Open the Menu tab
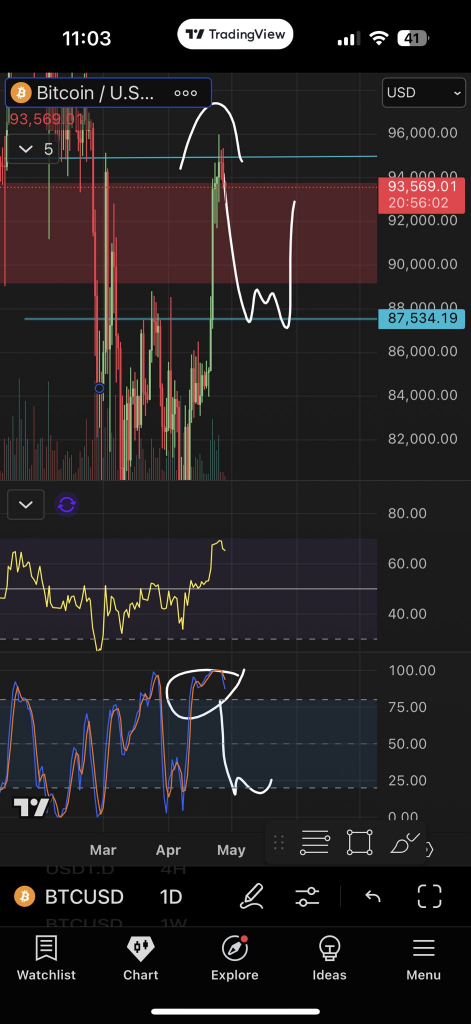The width and height of the screenshot is (471, 1024). click(423, 957)
